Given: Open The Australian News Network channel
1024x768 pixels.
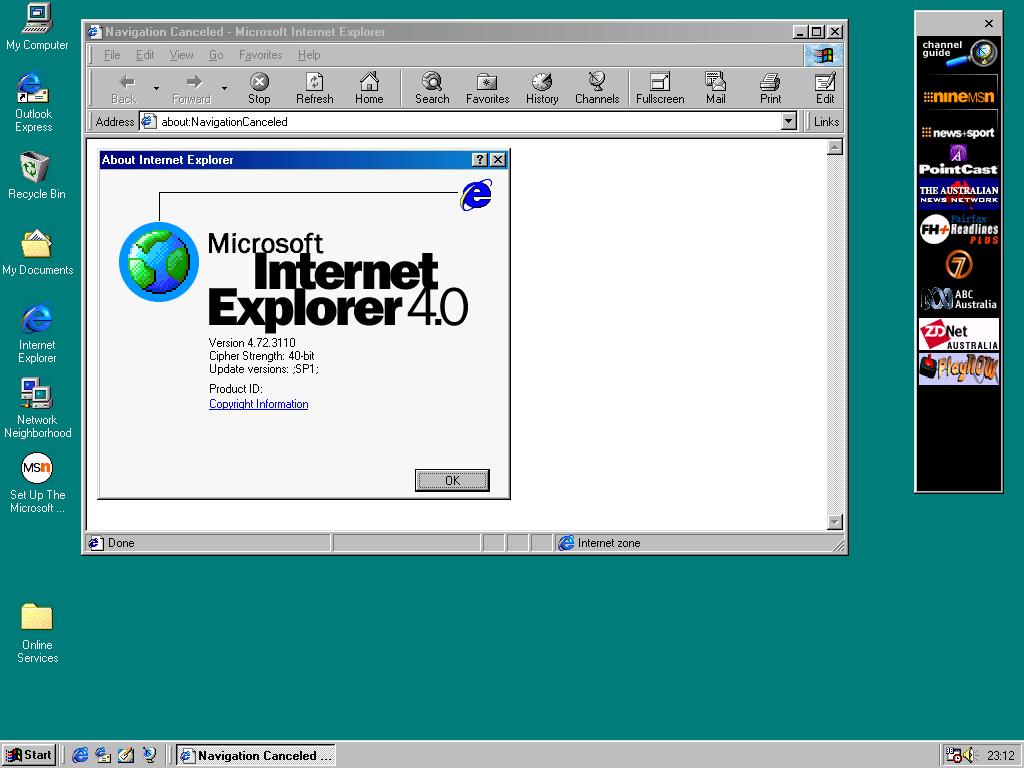Looking at the screenshot, I should pyautogui.click(x=959, y=194).
